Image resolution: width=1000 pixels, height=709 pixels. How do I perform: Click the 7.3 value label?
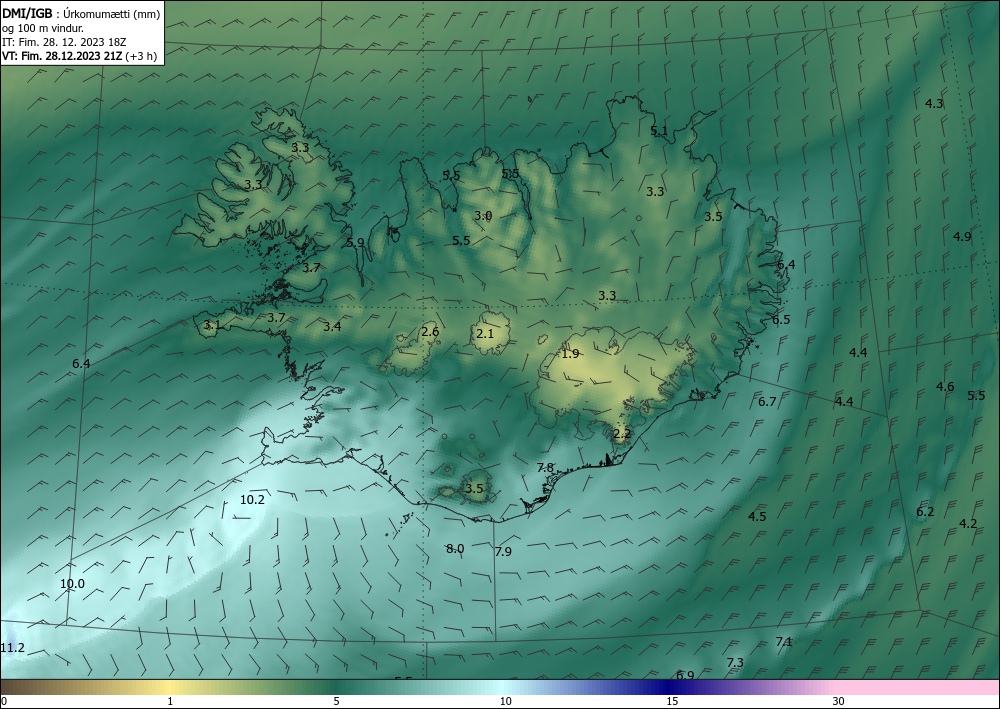[735, 662]
